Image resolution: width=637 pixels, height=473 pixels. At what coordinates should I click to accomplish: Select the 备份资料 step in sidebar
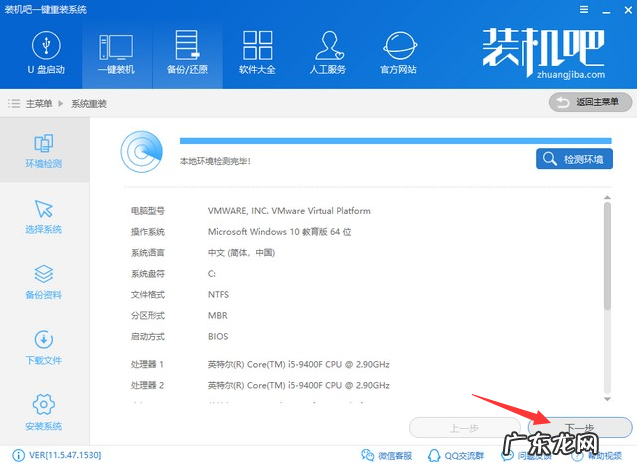click(x=44, y=282)
